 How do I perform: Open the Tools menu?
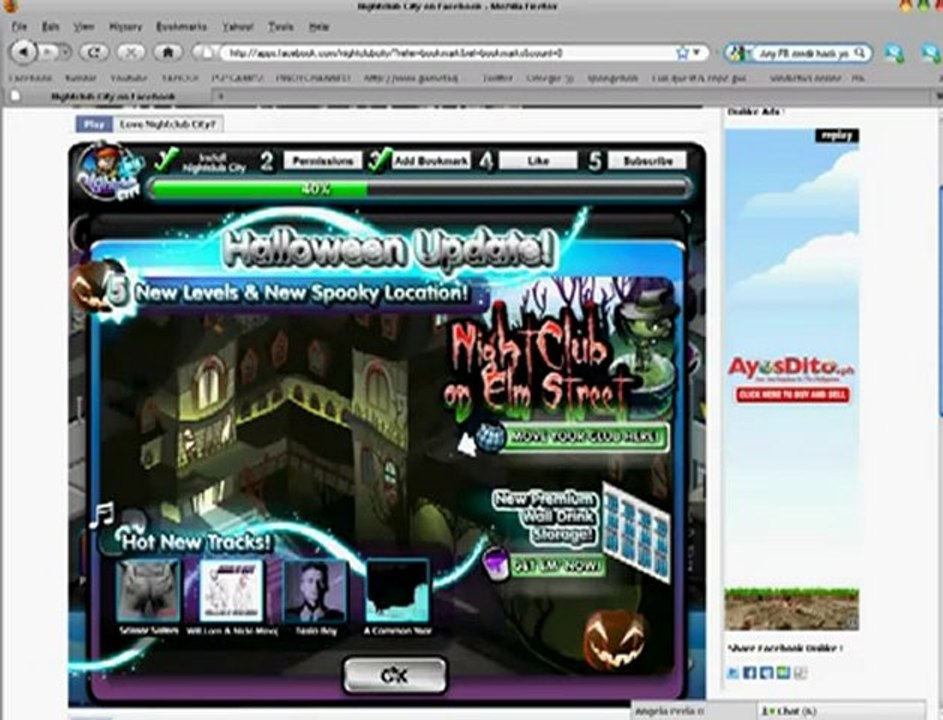[280, 27]
